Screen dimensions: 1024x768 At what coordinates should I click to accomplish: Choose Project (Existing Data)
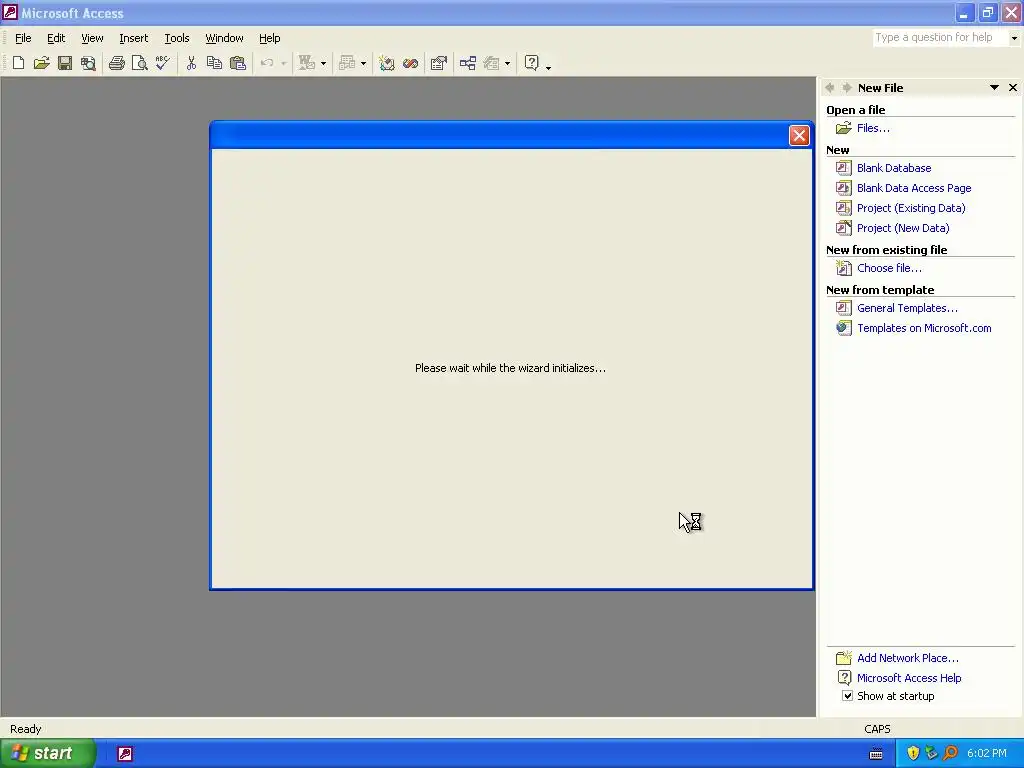point(910,208)
